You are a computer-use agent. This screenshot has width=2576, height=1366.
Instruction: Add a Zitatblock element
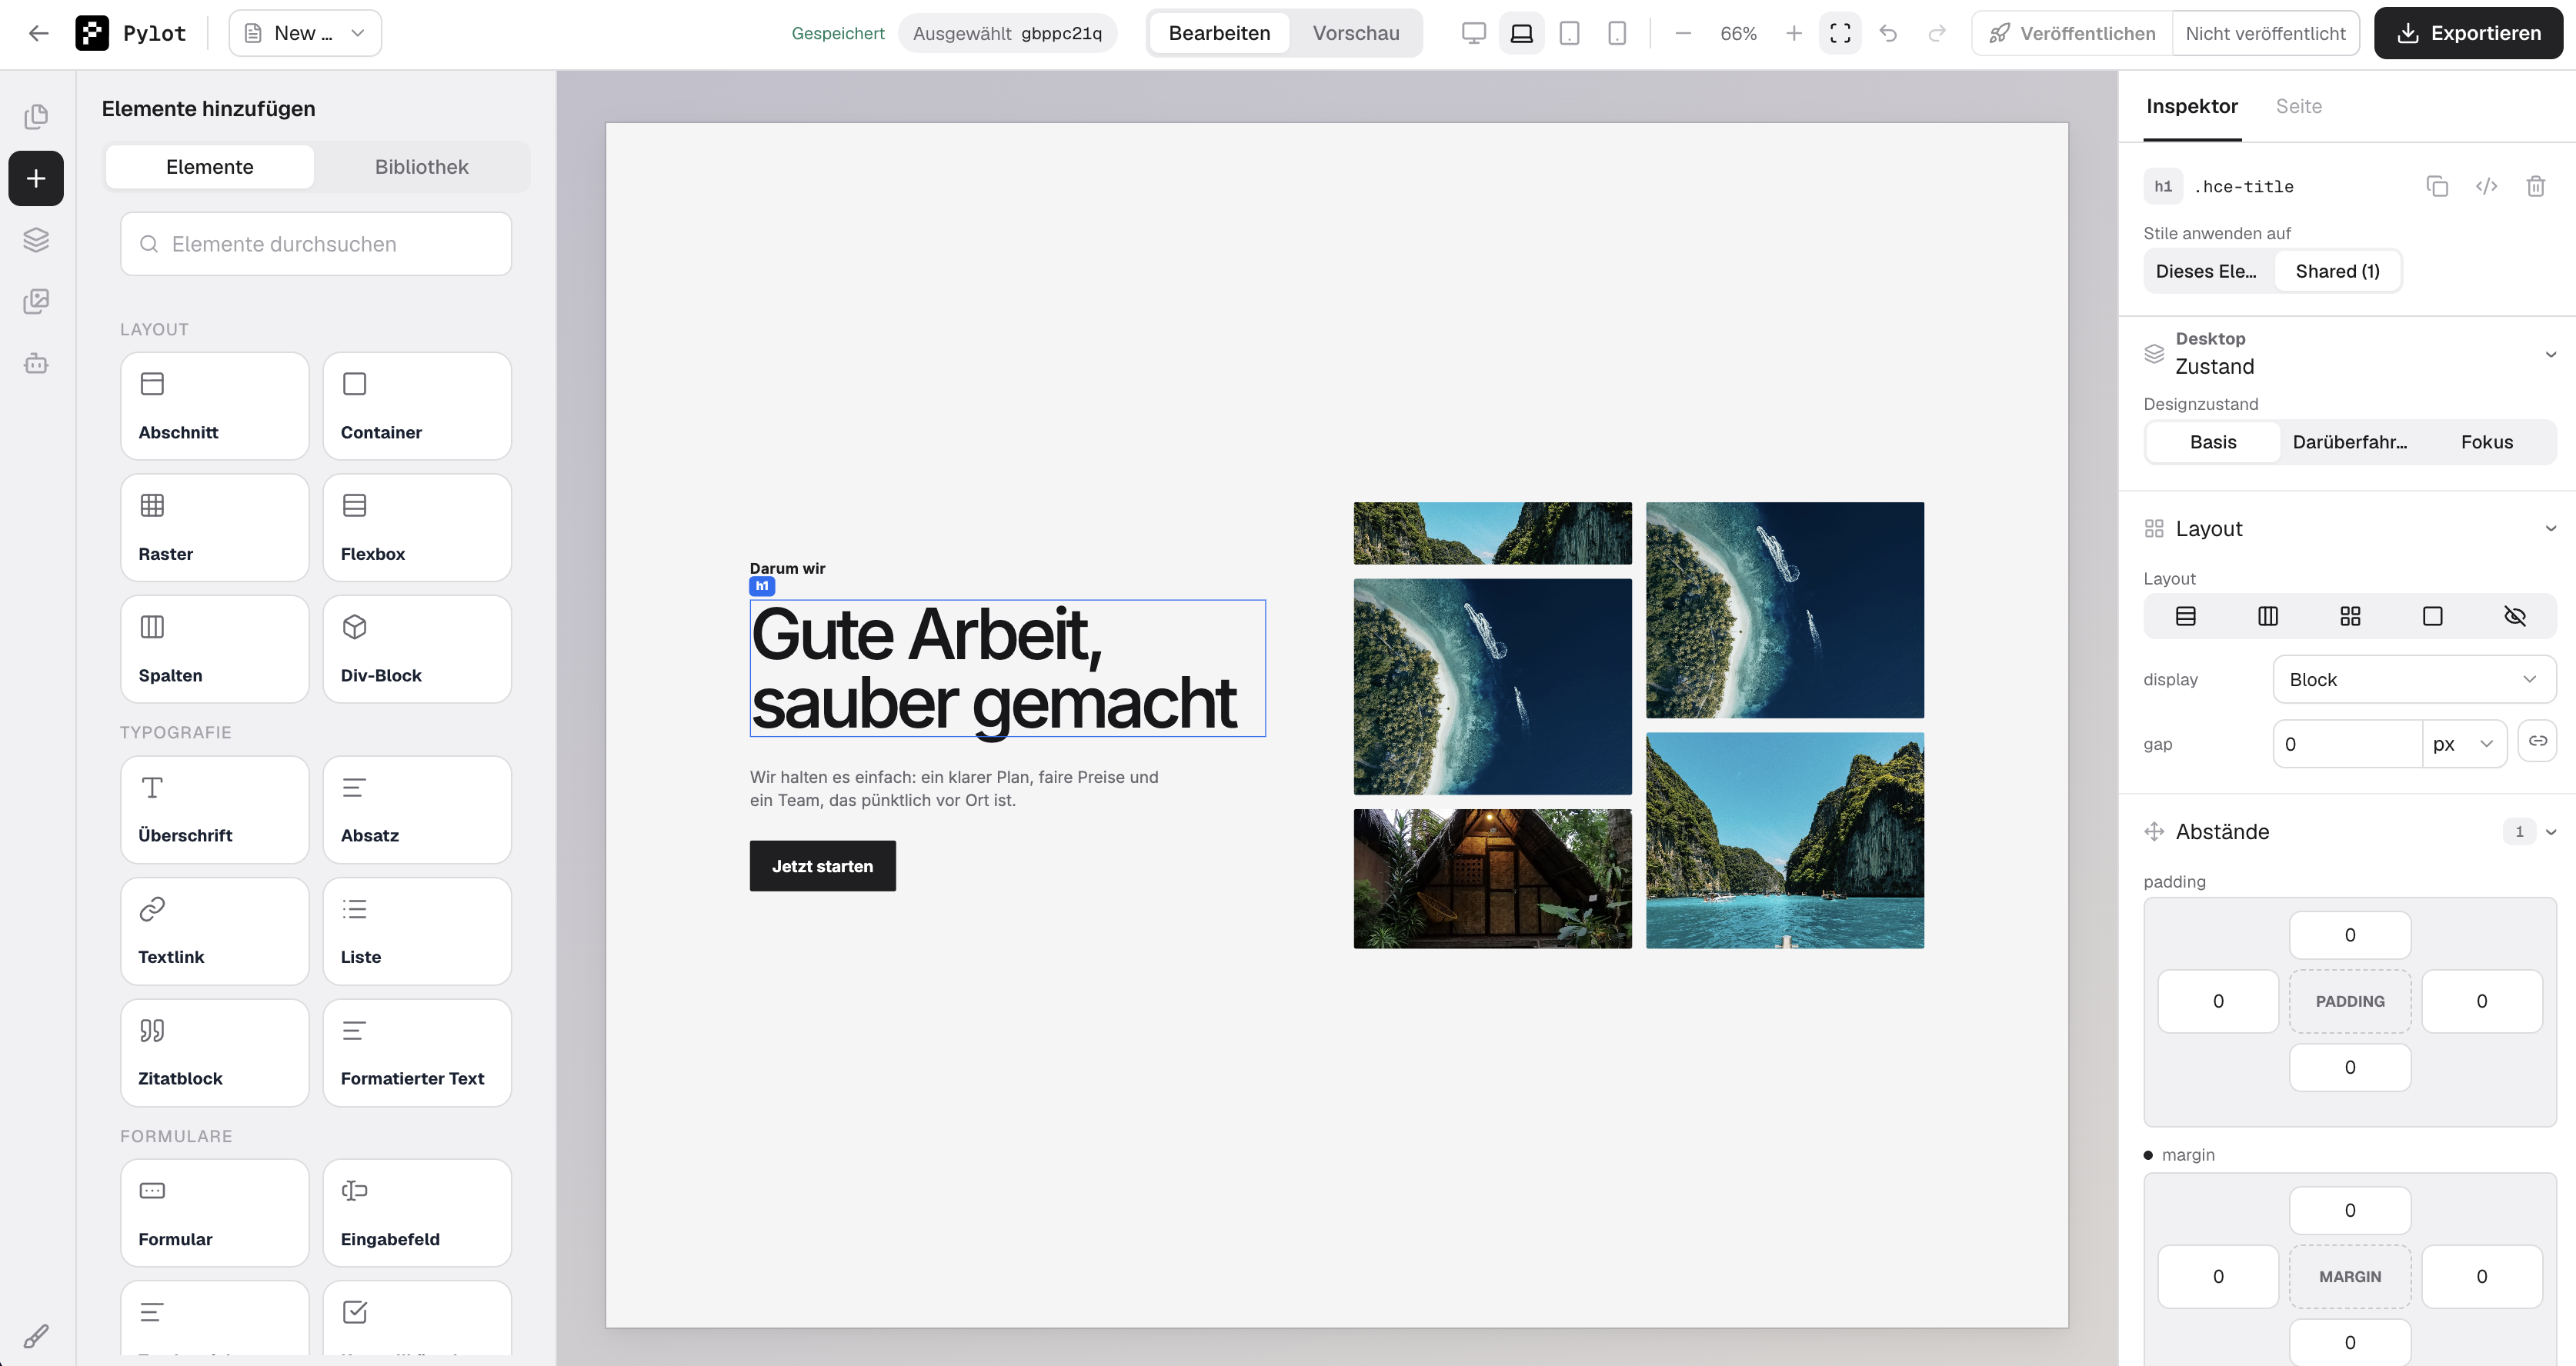click(x=215, y=1052)
